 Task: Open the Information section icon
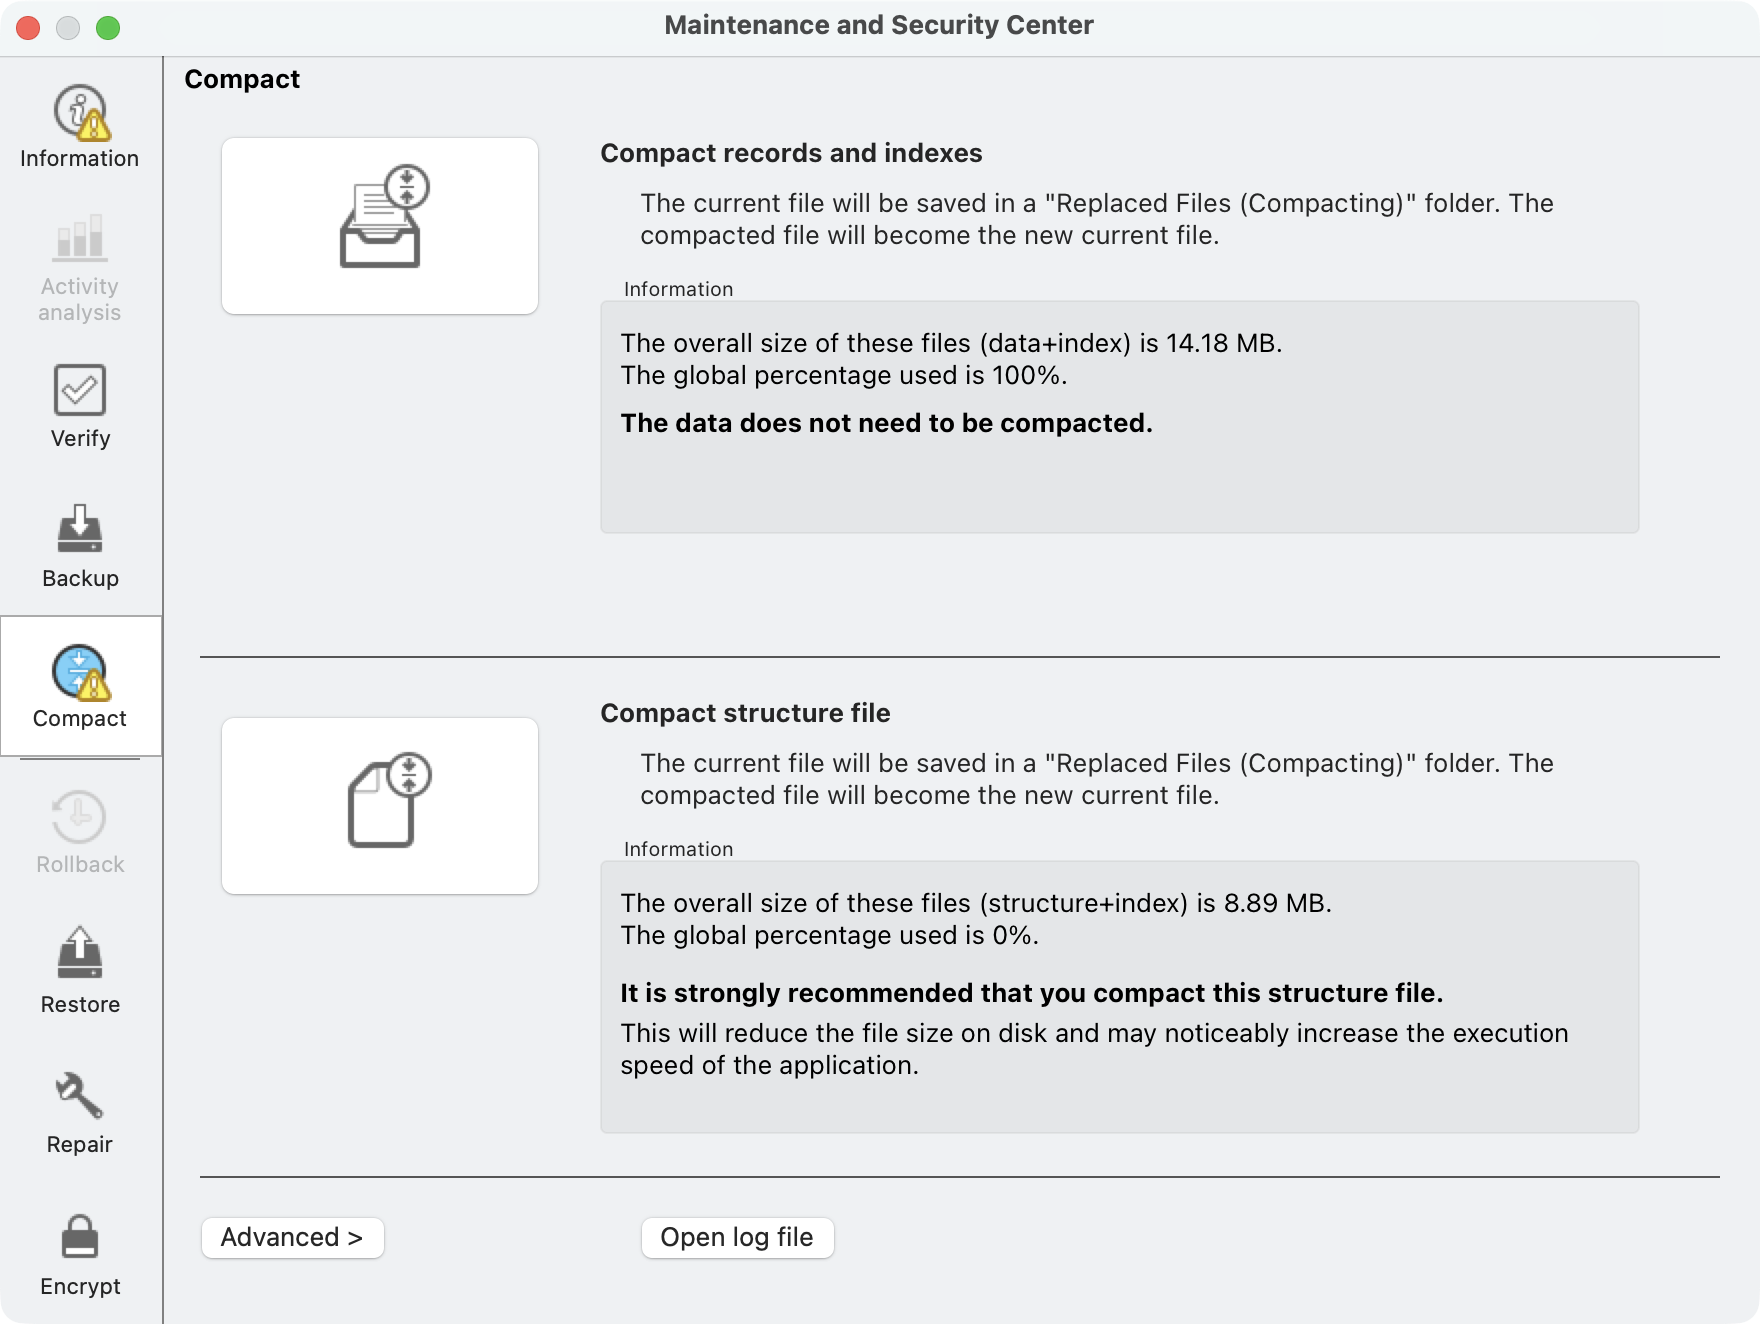point(80,111)
